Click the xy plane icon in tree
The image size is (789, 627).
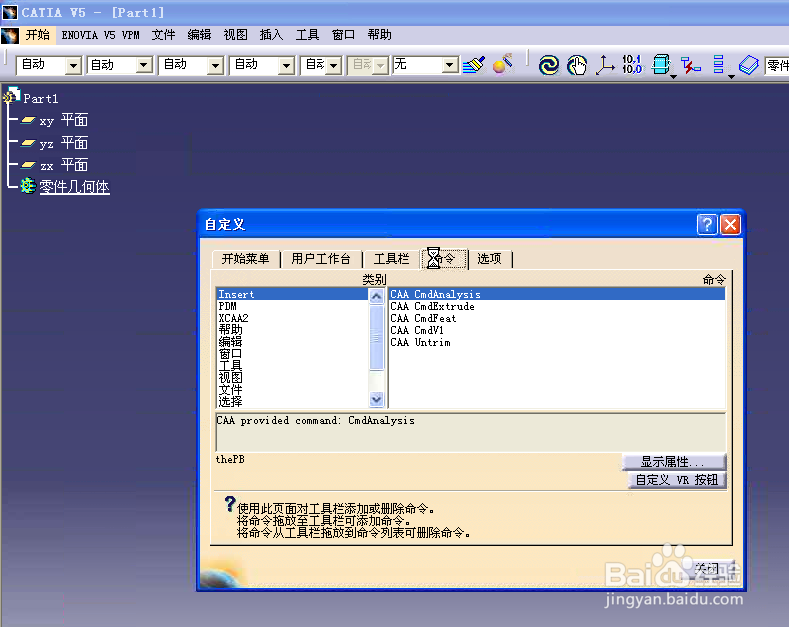pos(28,120)
